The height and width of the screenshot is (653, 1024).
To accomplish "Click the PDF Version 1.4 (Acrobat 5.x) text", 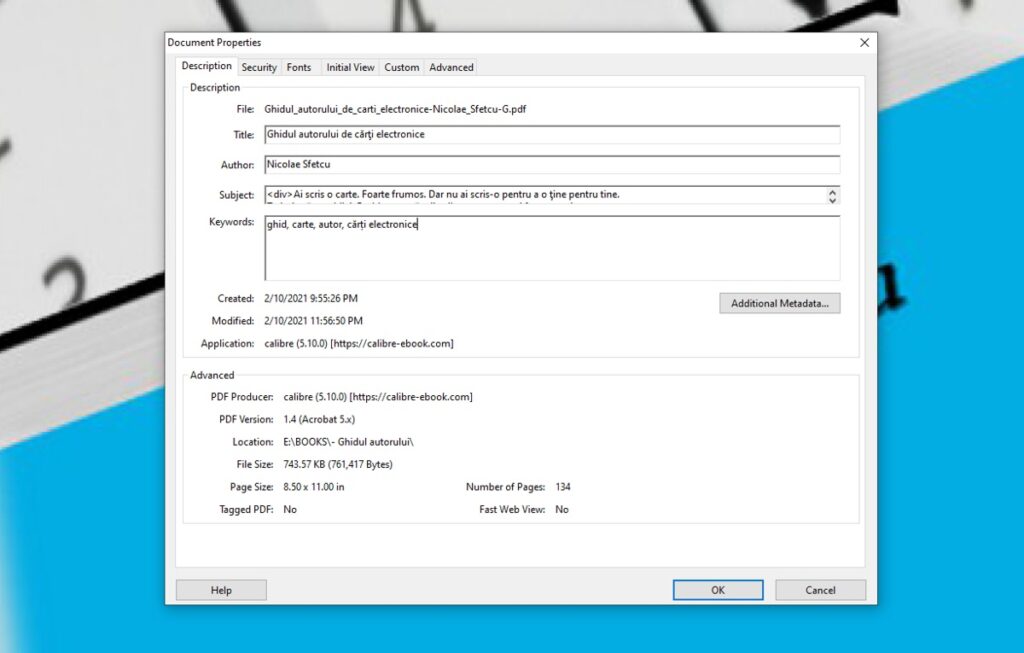I will tap(319, 419).
